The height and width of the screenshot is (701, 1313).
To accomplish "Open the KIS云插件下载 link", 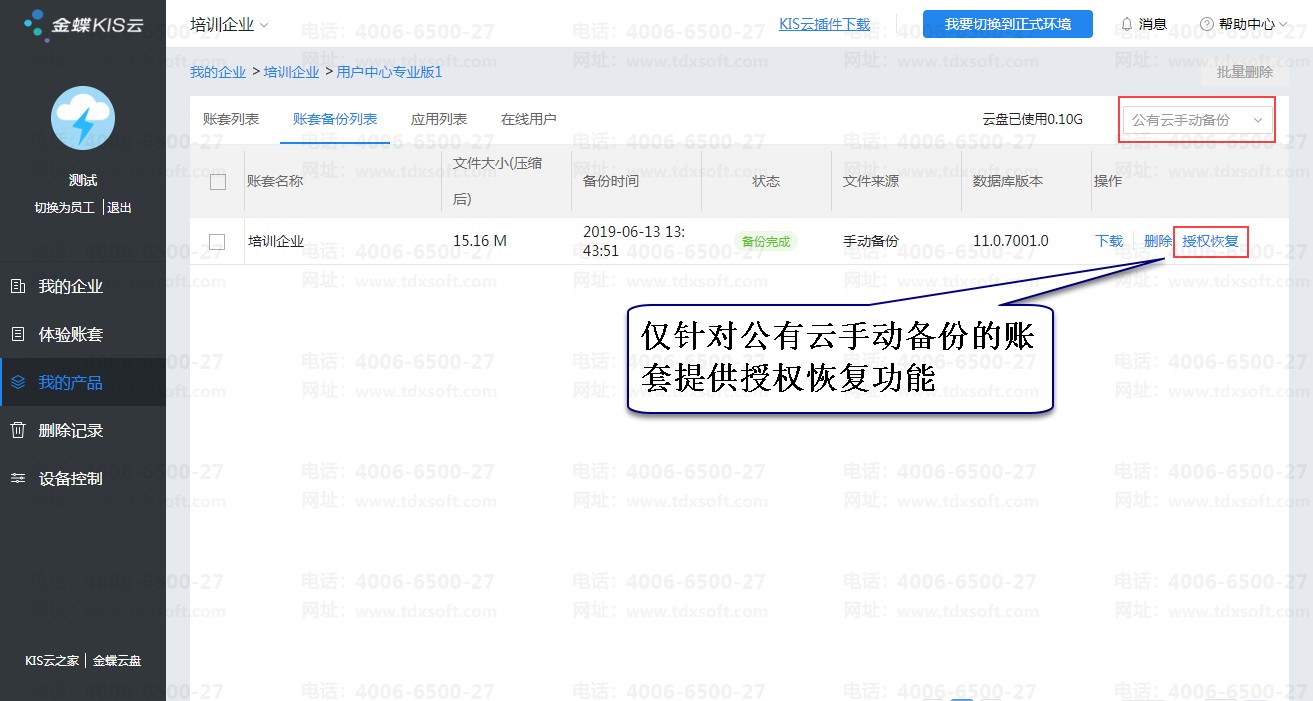I will [x=825, y=24].
